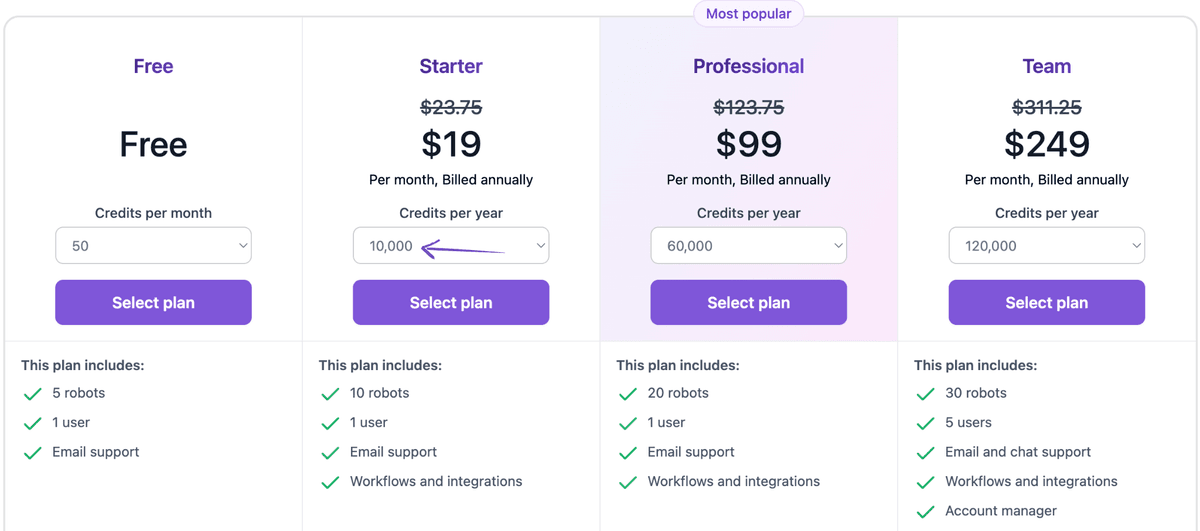Click the Professional plan title
The image size is (1200, 531).
pyautogui.click(x=748, y=67)
